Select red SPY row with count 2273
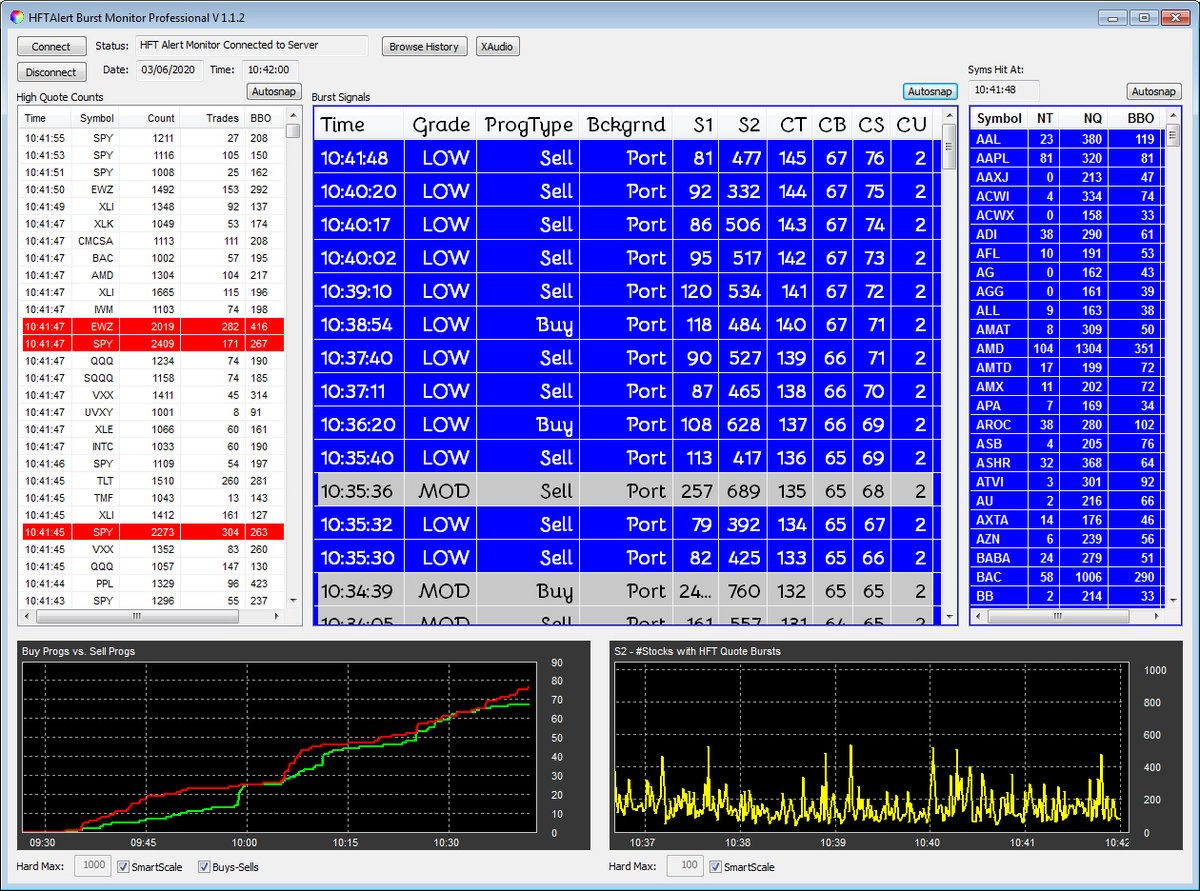 [x=151, y=532]
